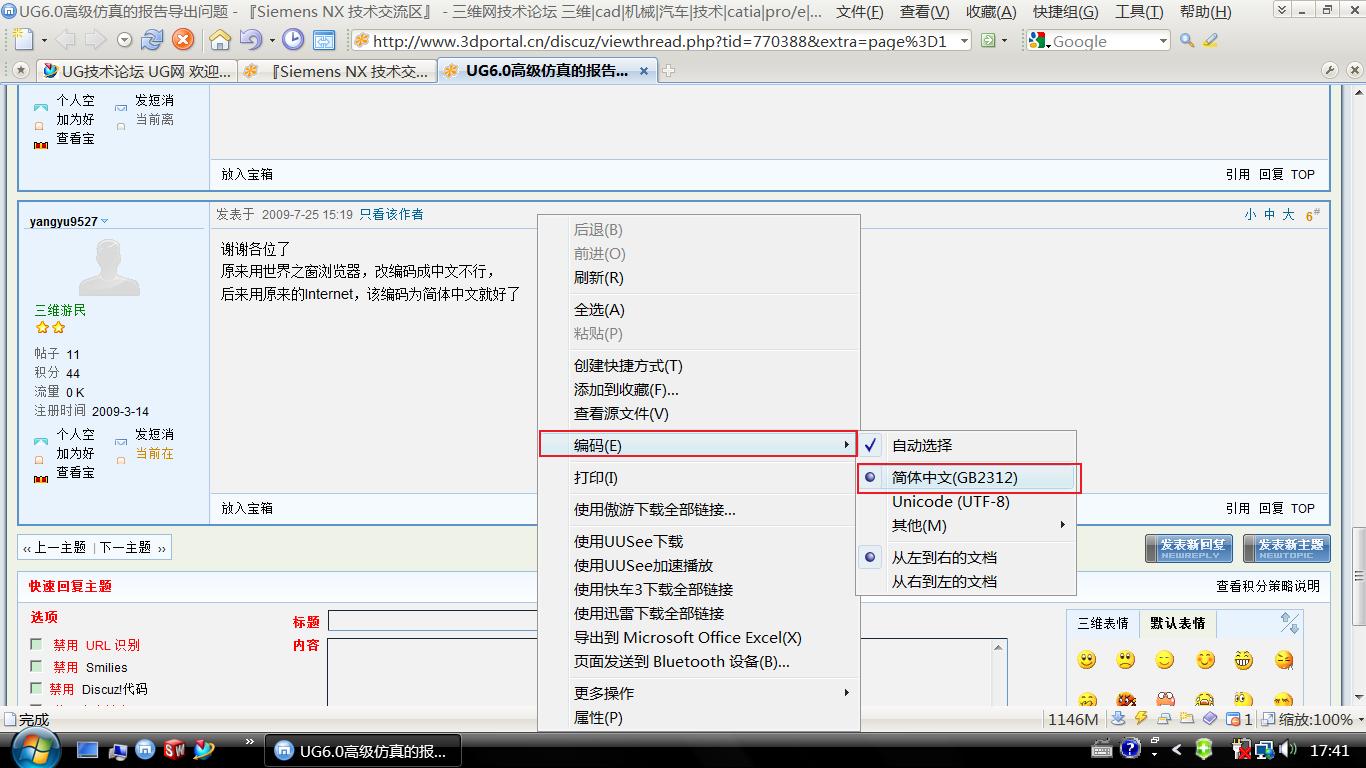Choose Unicode (UTF-8) encoding

(966, 502)
